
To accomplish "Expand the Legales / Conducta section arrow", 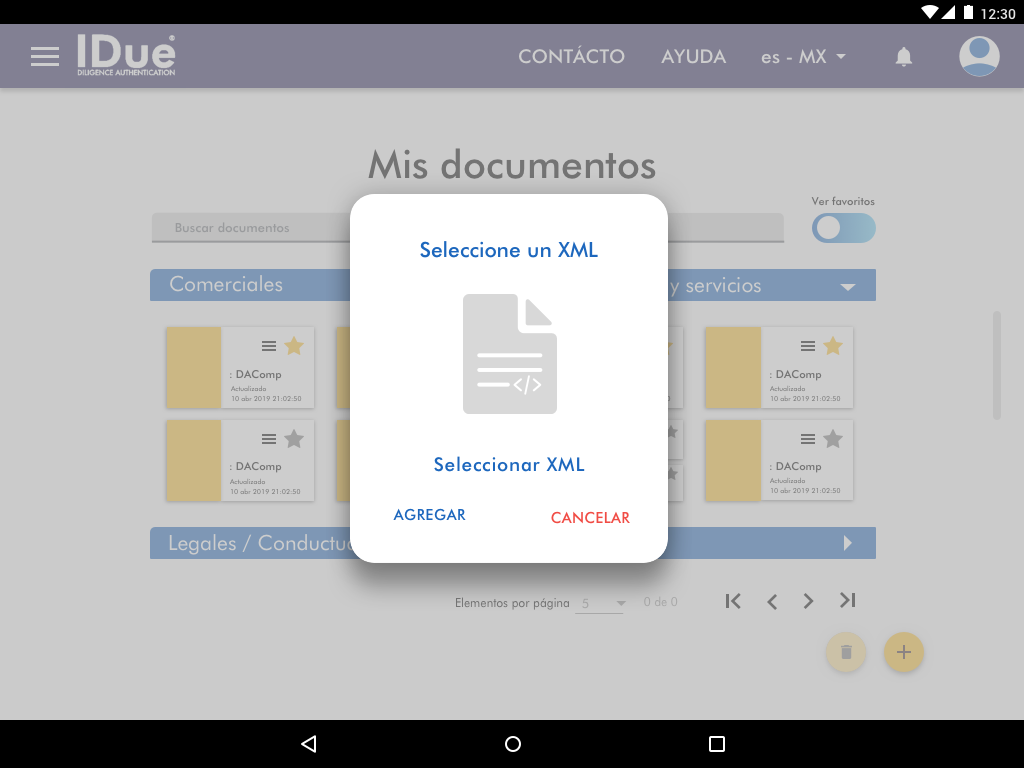I will [848, 543].
